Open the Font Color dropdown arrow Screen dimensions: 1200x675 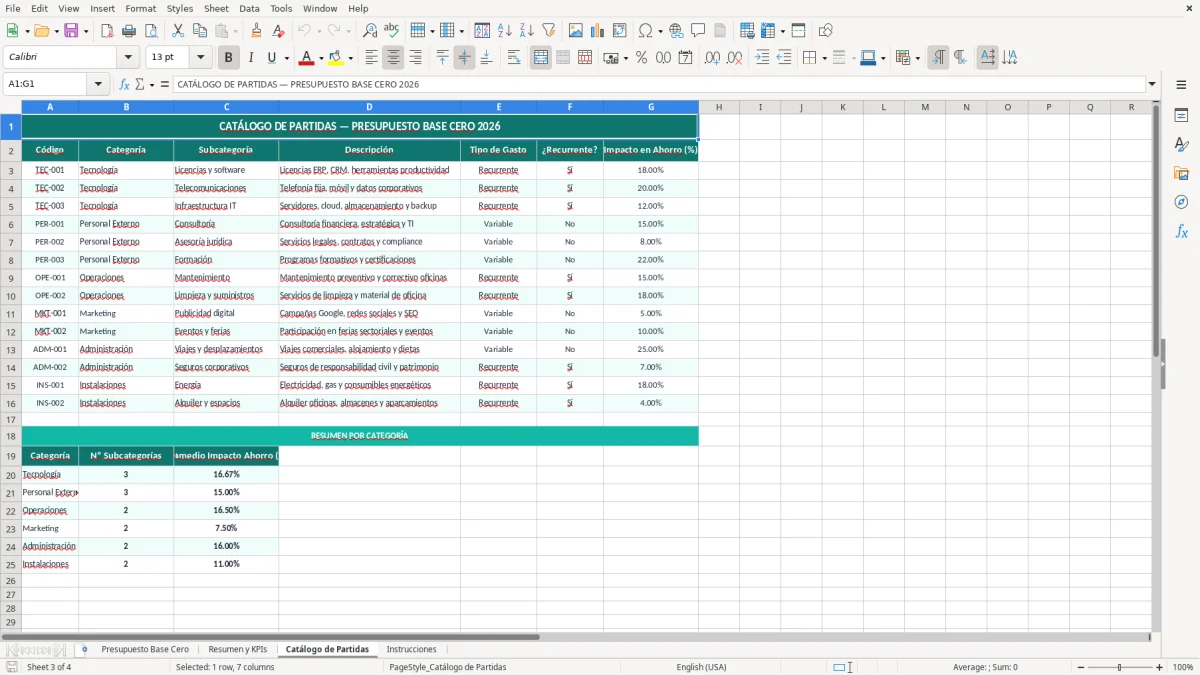click(321, 58)
